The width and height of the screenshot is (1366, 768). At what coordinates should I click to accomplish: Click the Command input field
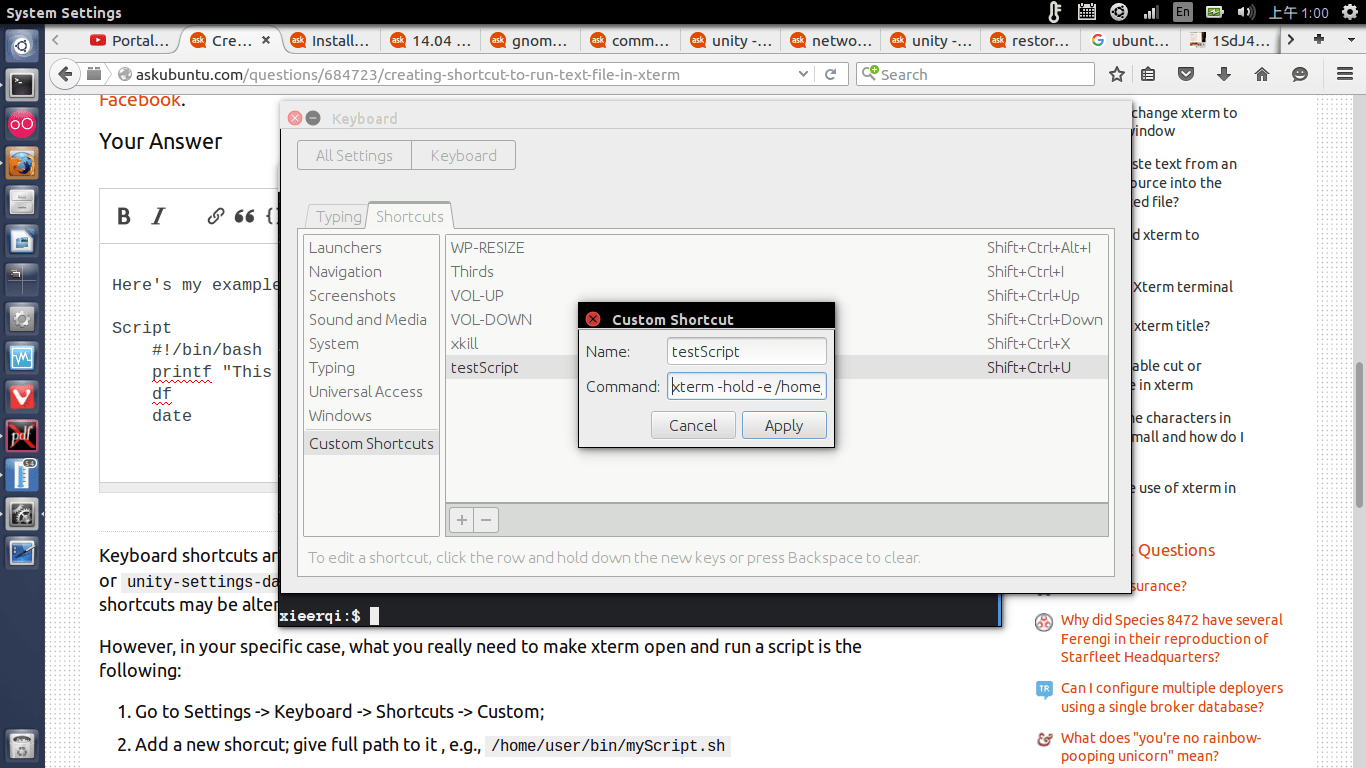click(x=746, y=386)
